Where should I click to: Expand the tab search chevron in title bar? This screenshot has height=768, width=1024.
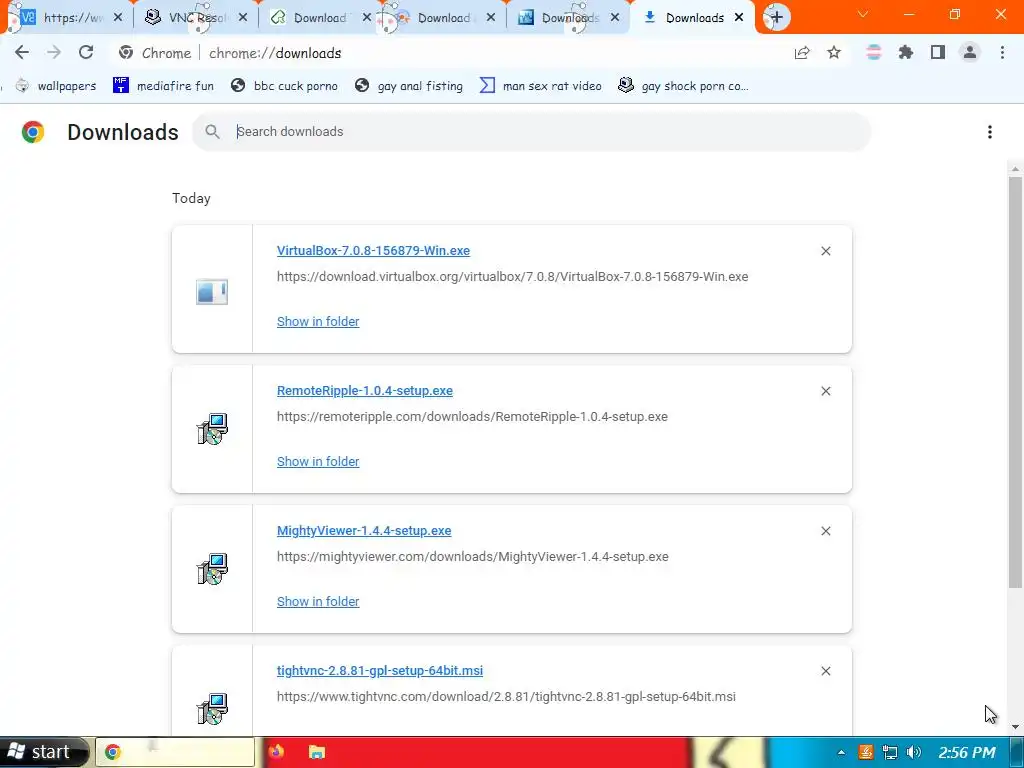(x=863, y=14)
